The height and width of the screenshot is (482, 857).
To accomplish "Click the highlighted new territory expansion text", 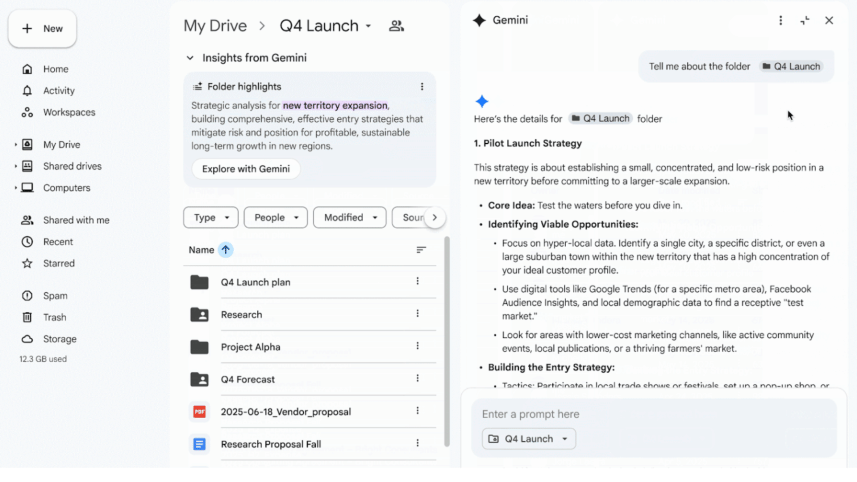I will point(335,105).
